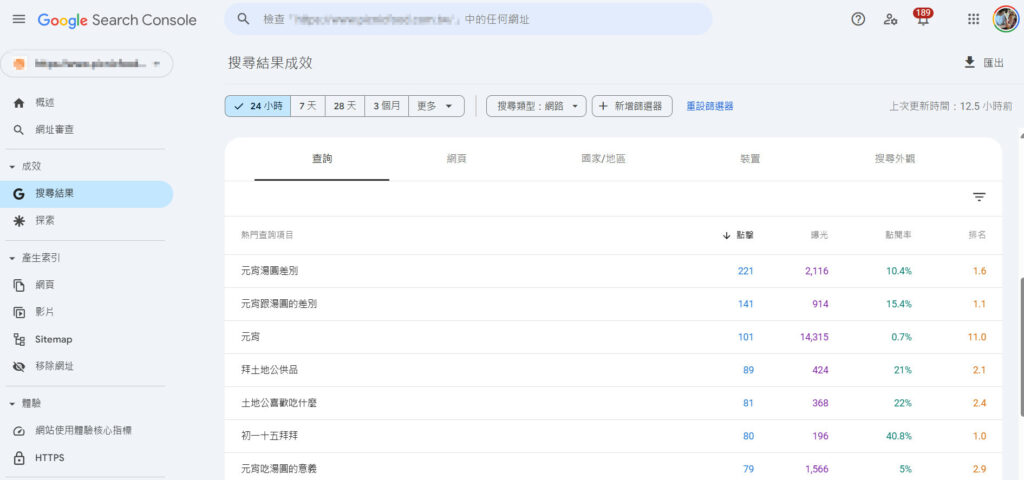
Task: Select the 24 小時 date range
Action: point(257,106)
